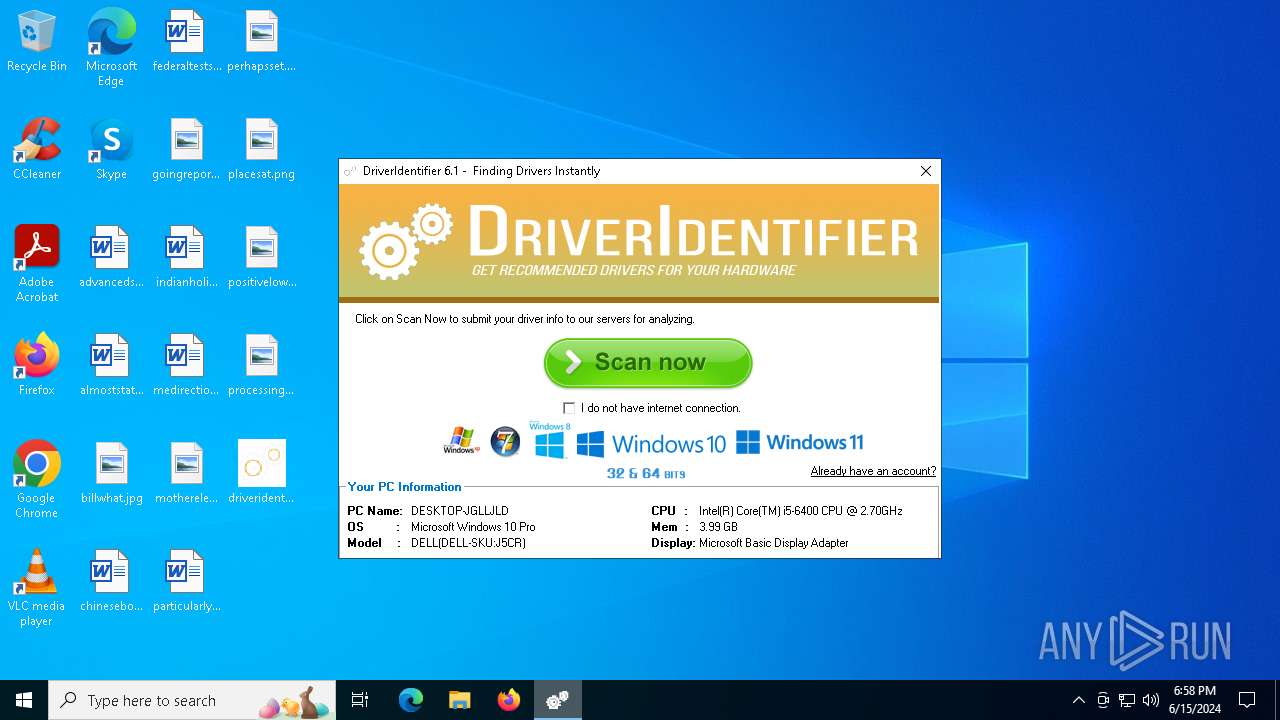
Task: Open File Explorer from the taskbar
Action: pyautogui.click(x=460, y=700)
